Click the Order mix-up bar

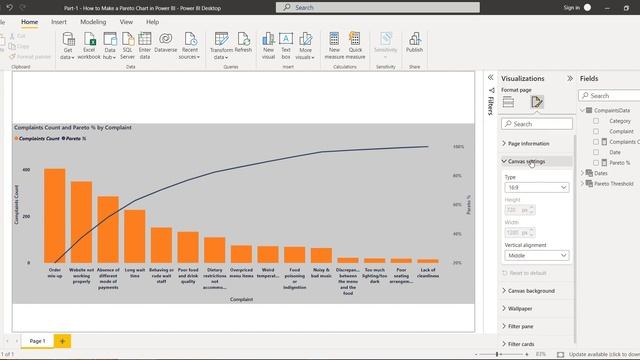click(55, 216)
